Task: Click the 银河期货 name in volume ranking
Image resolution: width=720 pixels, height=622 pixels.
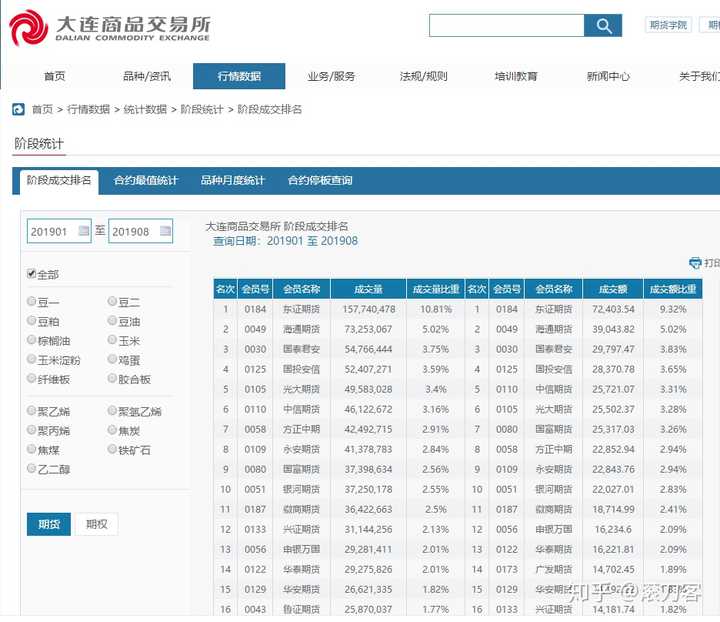Action: click(301, 489)
